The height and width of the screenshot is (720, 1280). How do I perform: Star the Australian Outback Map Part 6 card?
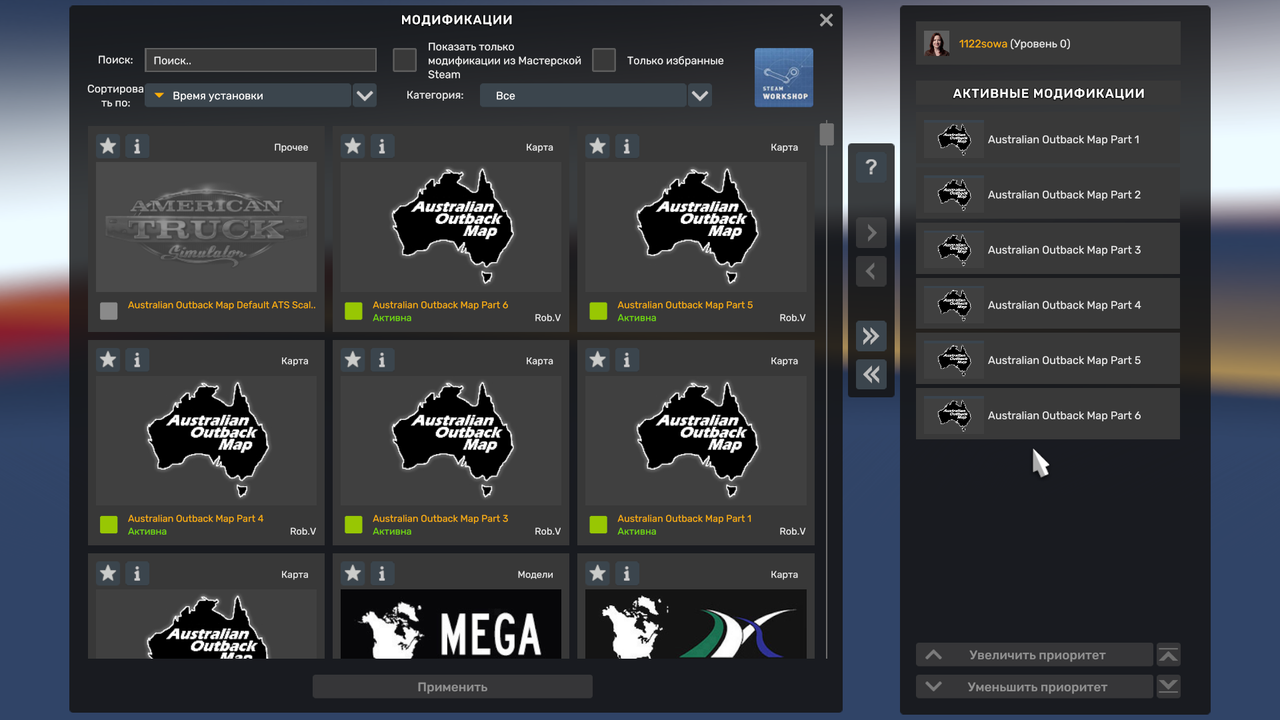click(353, 146)
